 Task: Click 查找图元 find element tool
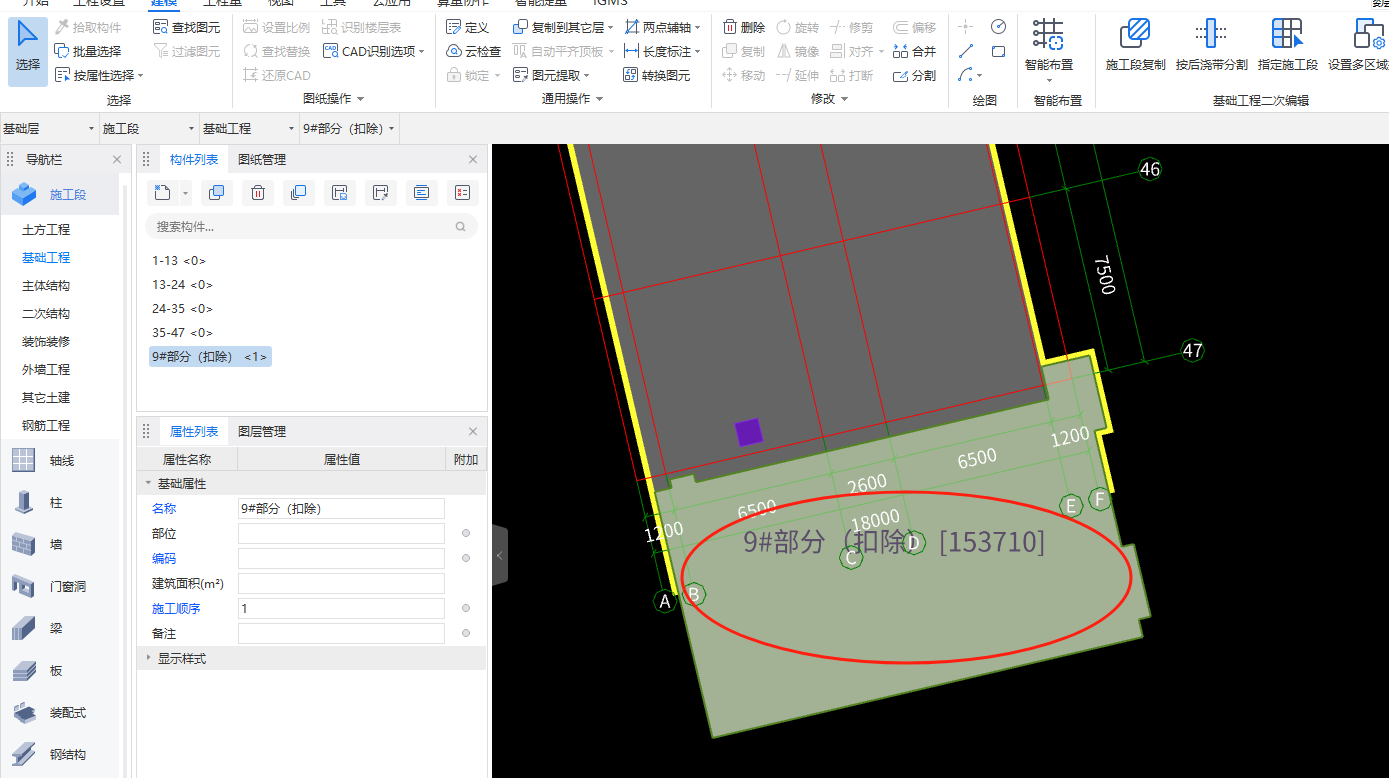(186, 27)
